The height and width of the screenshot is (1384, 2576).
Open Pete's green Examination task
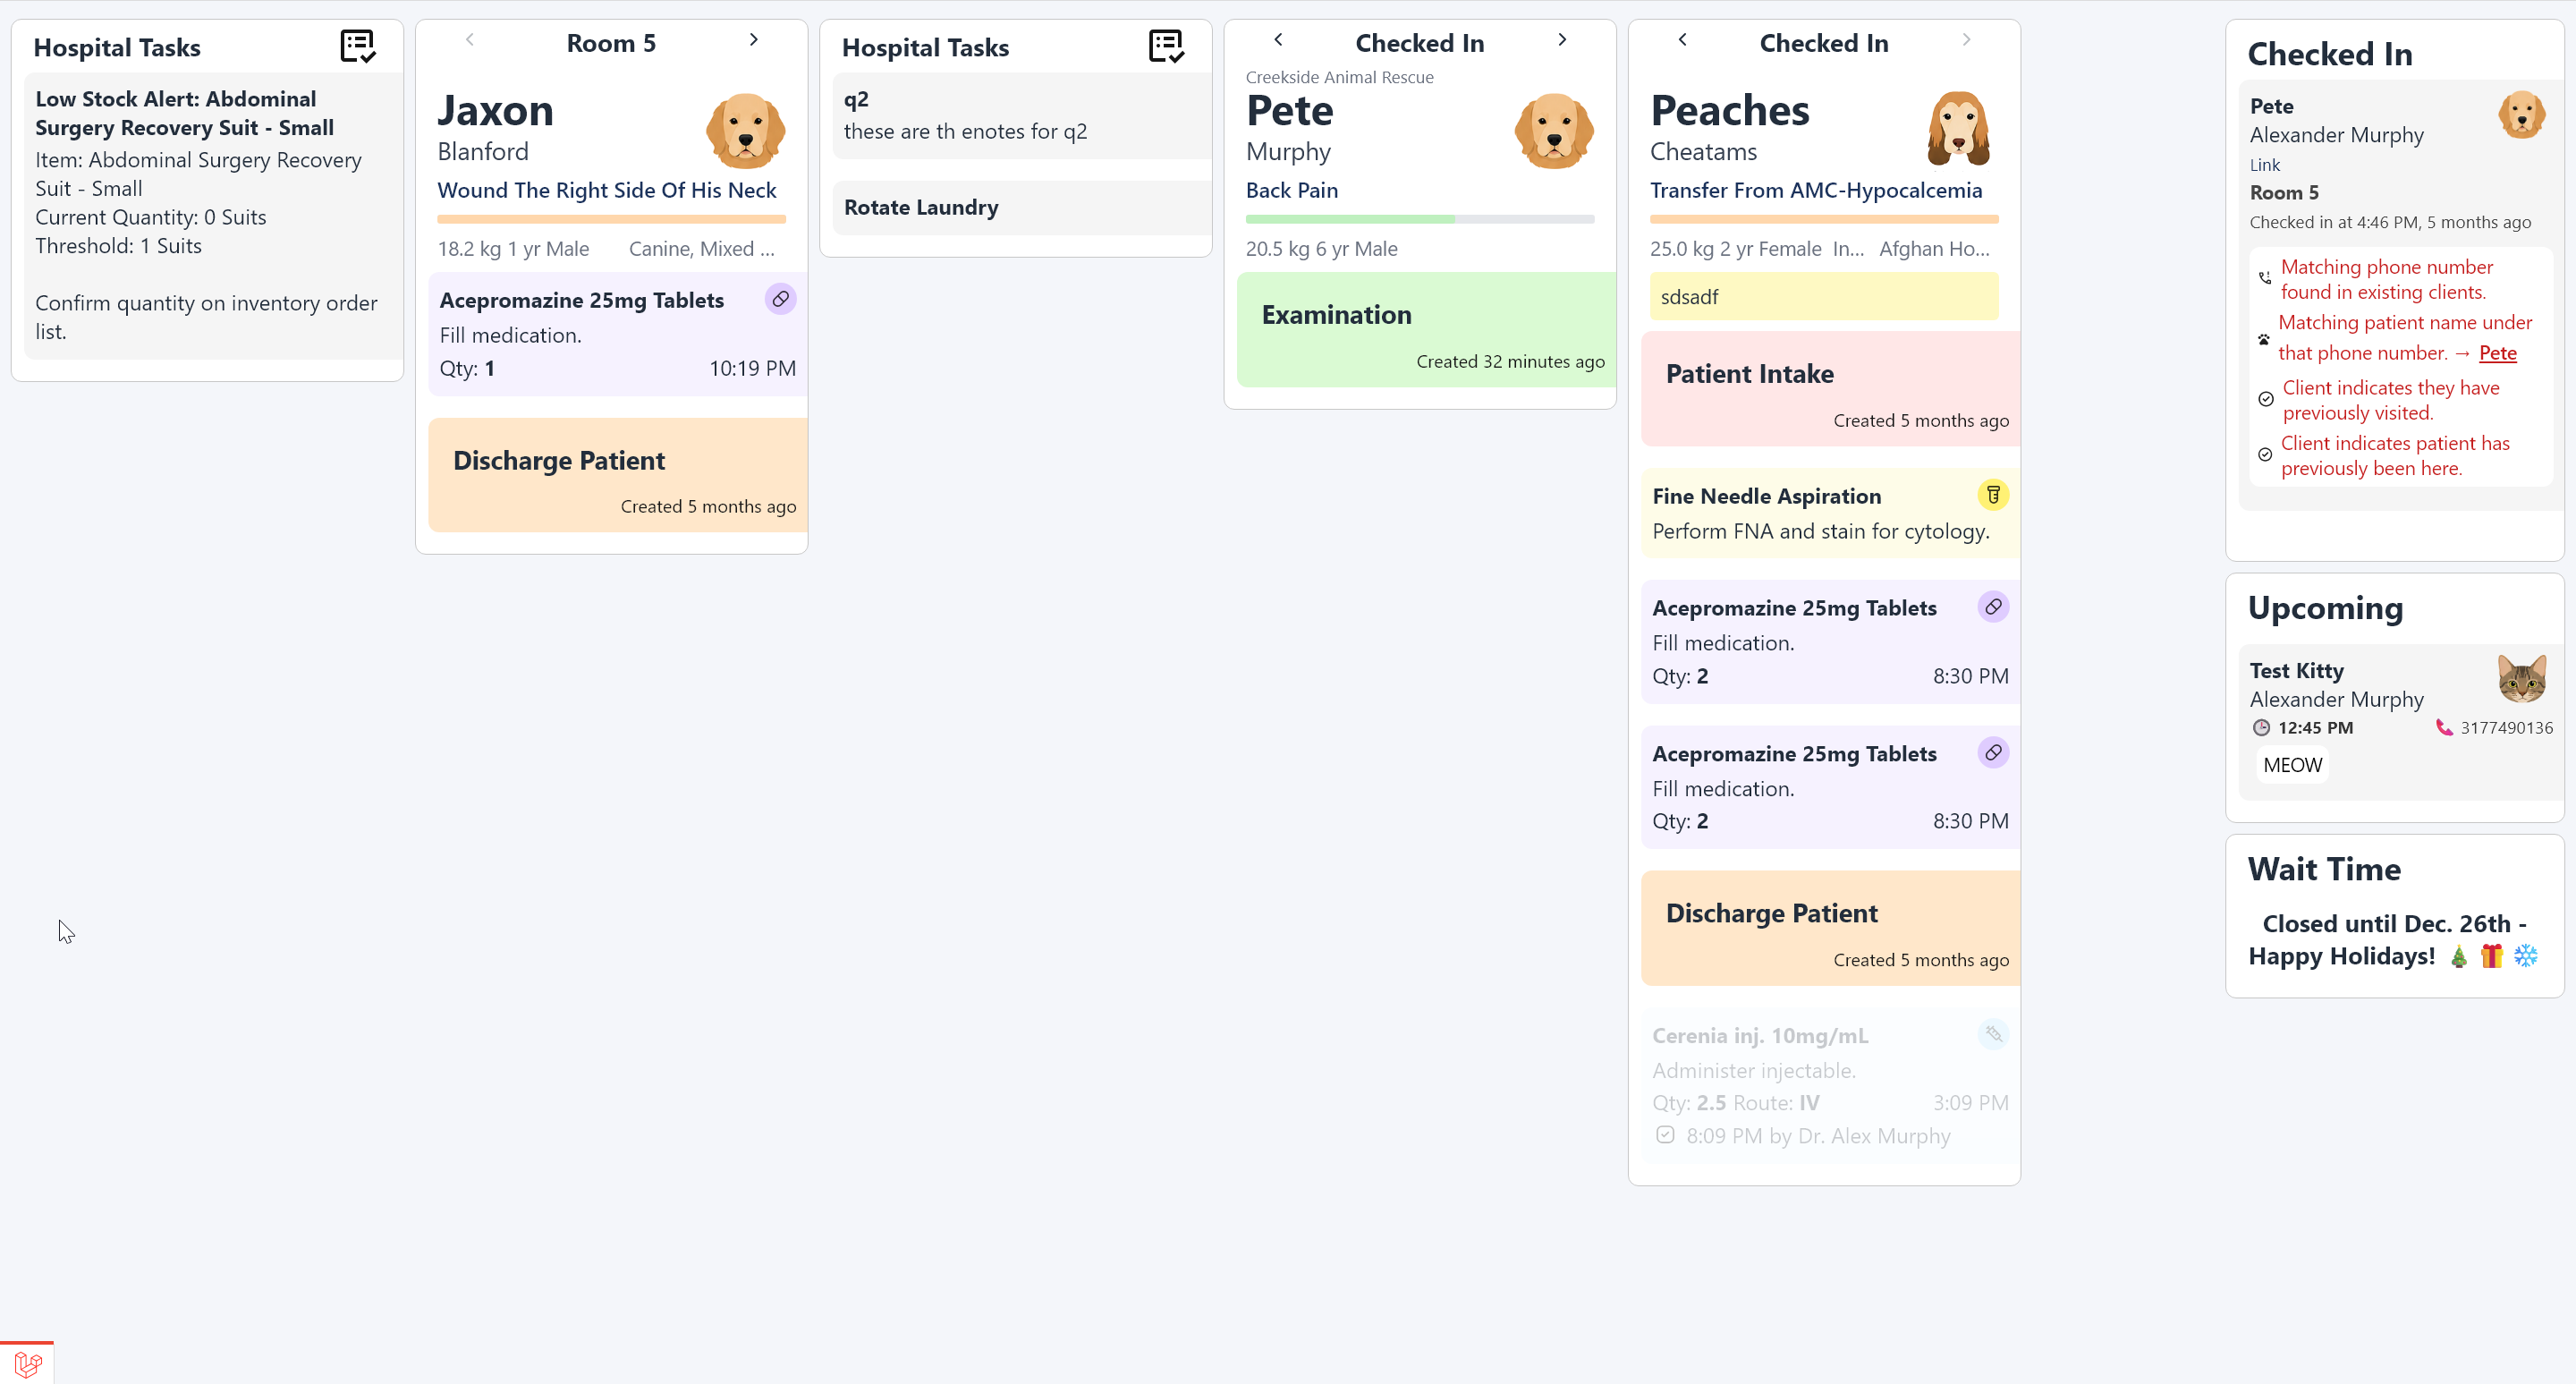1426,330
